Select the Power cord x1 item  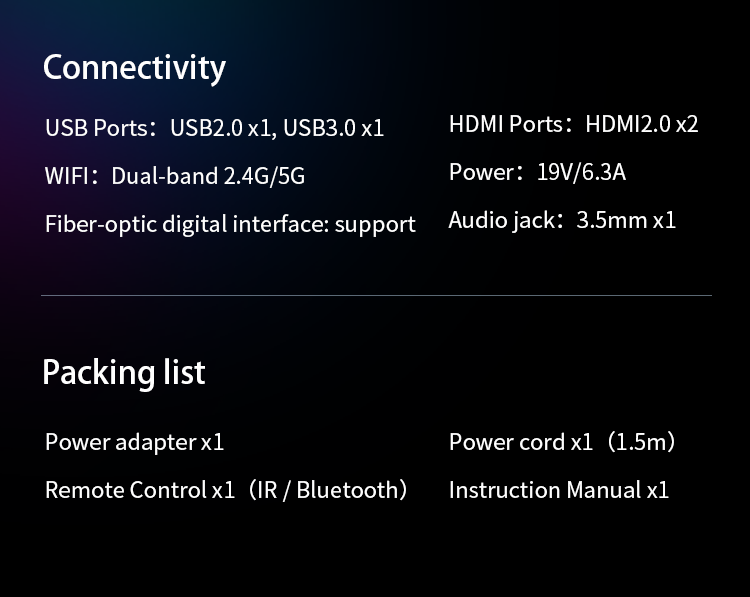pyautogui.click(x=521, y=442)
